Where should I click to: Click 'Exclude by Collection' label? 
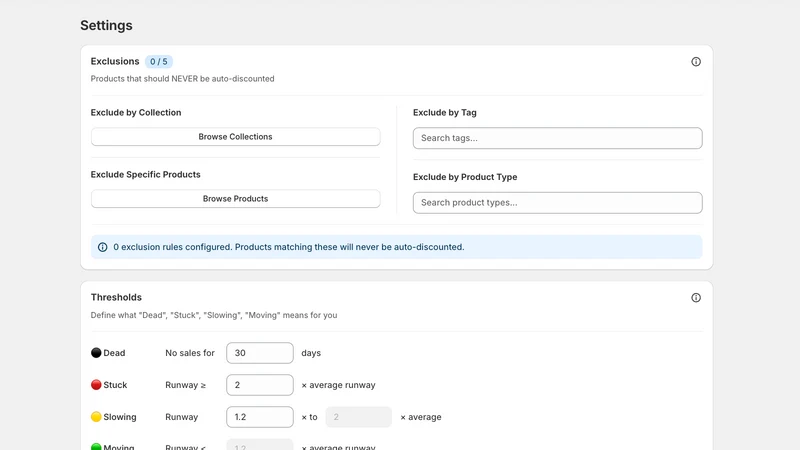click(x=136, y=112)
